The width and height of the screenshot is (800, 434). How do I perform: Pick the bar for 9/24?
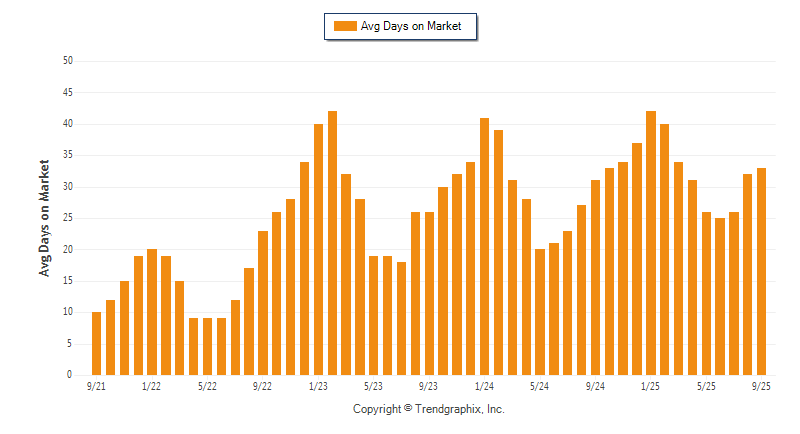point(595,277)
